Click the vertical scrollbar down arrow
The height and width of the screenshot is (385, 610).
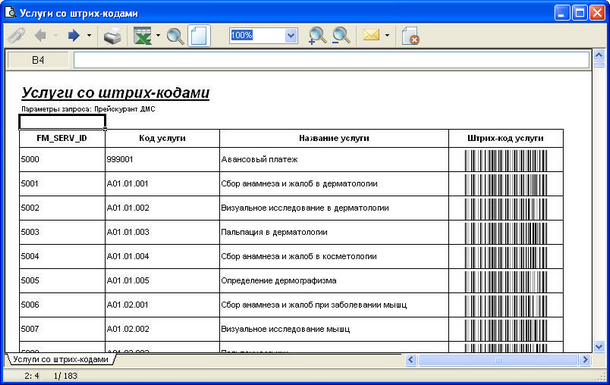tap(599, 346)
